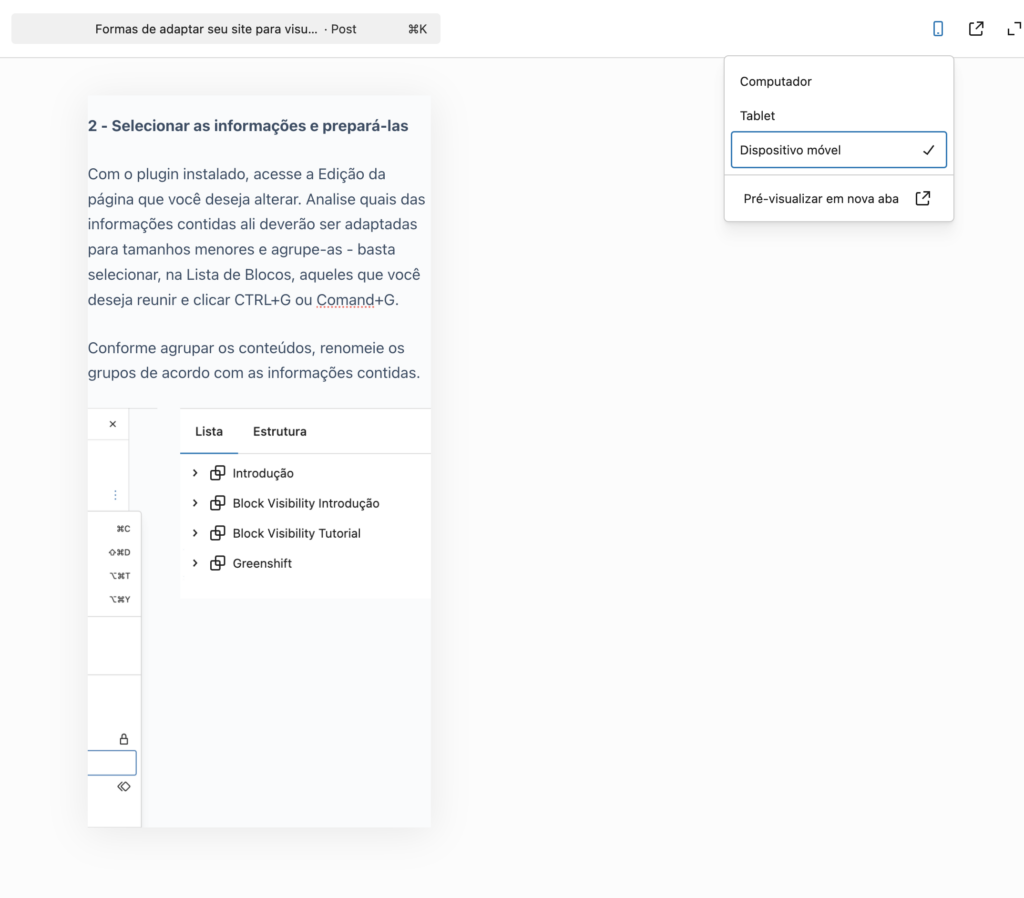Switch to the Lista tab
This screenshot has height=898, width=1024.
tap(209, 431)
